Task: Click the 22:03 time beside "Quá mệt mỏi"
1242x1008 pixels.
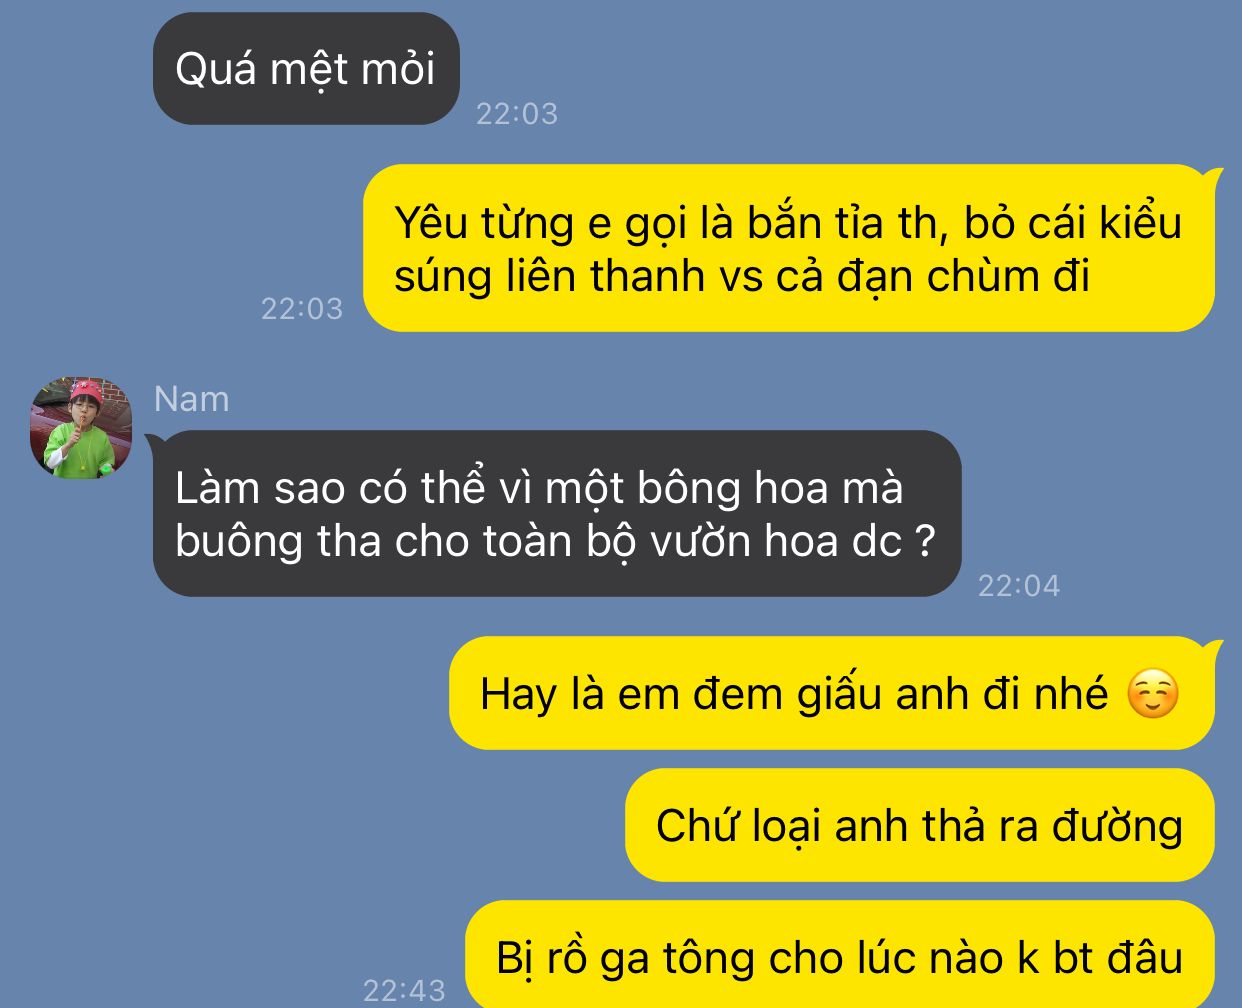Action: (x=516, y=114)
